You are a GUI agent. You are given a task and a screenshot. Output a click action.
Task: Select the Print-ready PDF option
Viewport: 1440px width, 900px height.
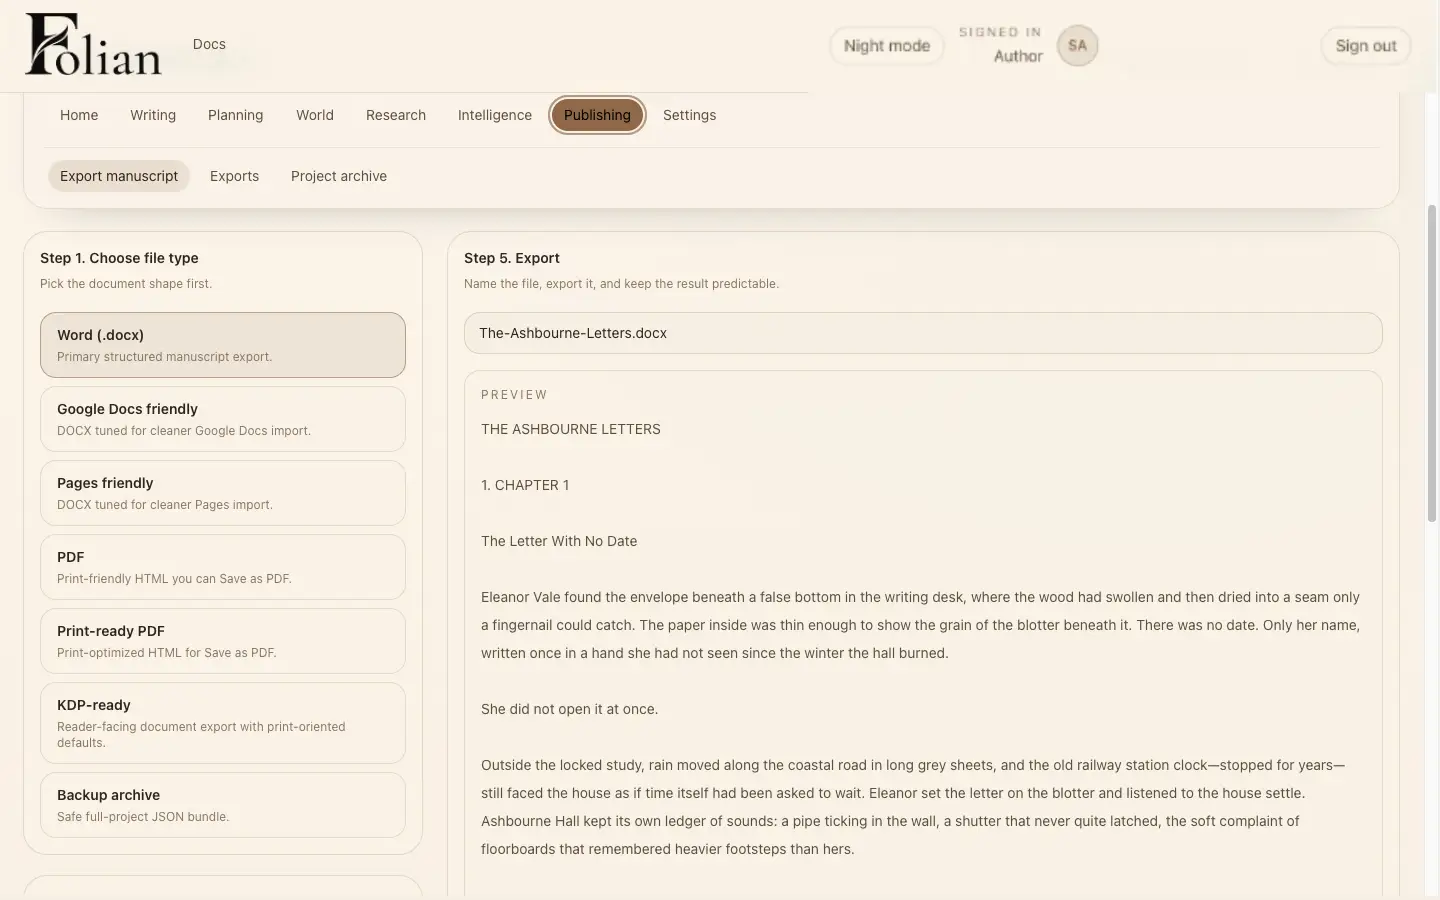[223, 641]
